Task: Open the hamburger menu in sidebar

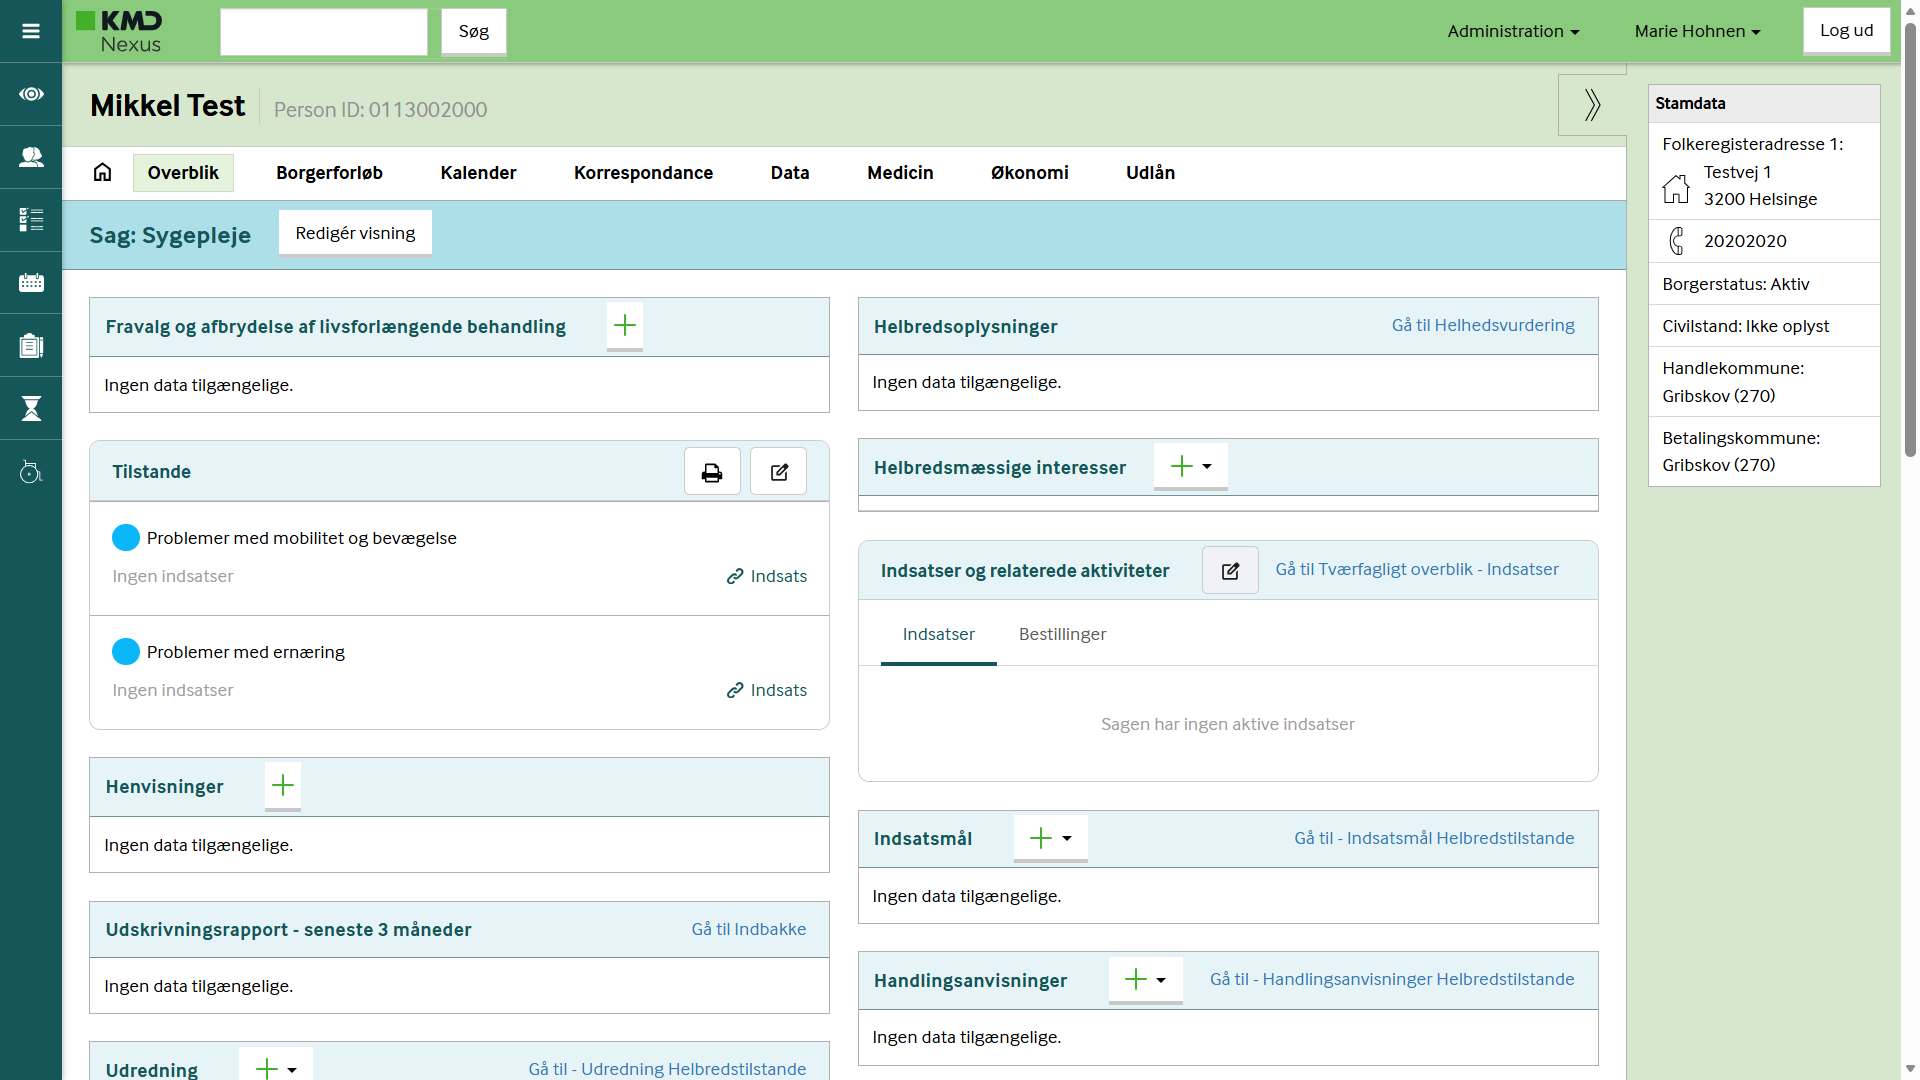Action: [31, 31]
